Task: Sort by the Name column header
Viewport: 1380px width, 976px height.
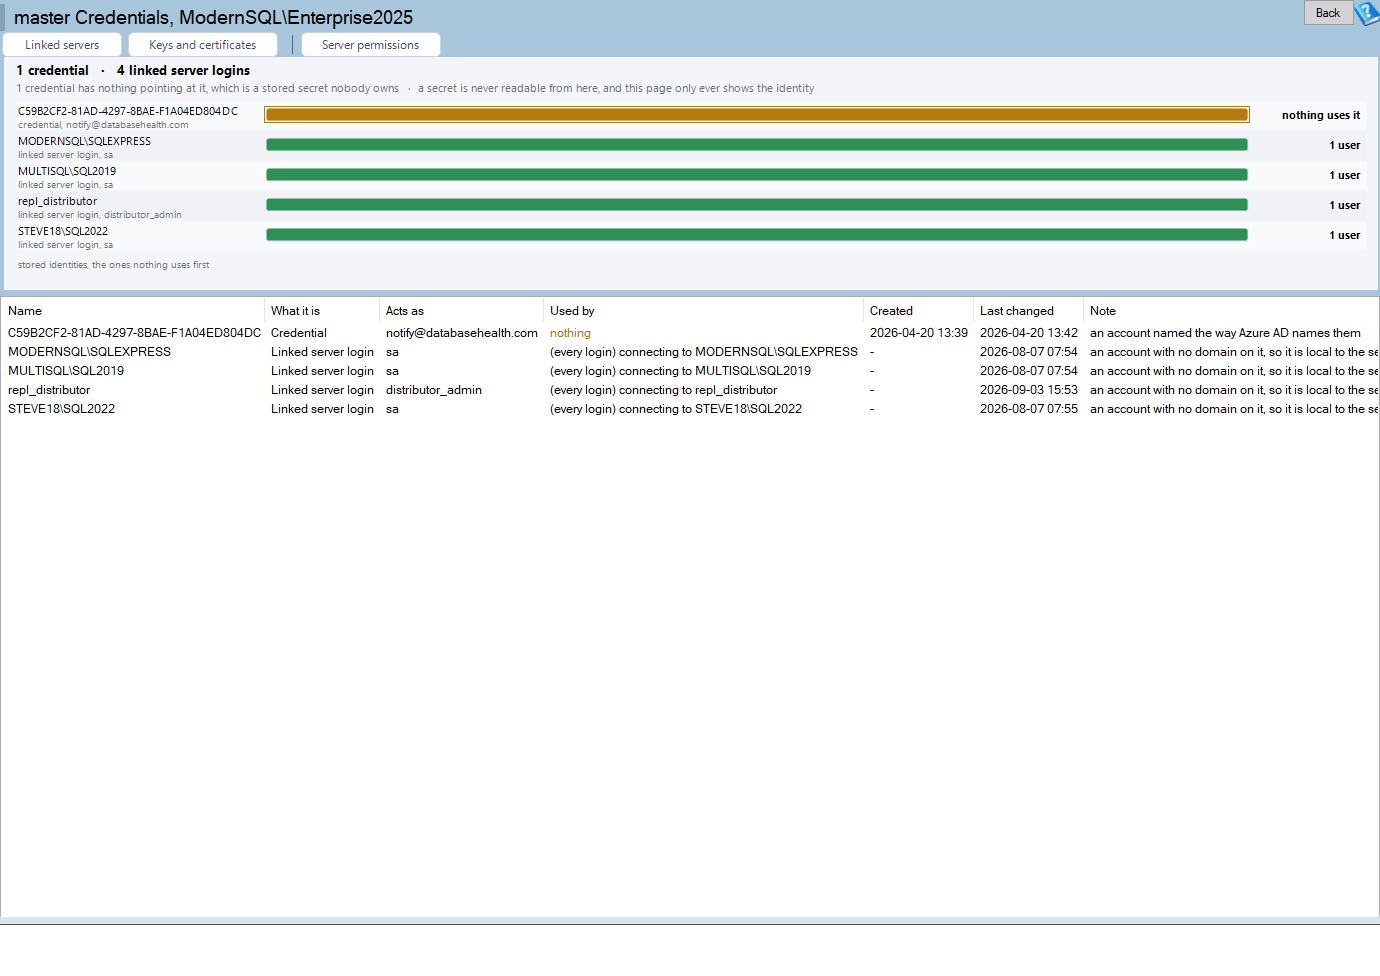Action: pyautogui.click(x=25, y=311)
